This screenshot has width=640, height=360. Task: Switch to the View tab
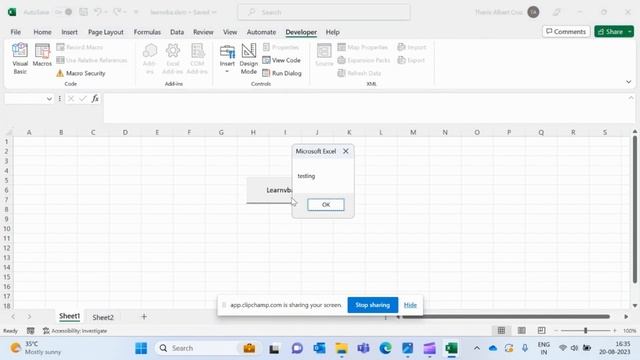(230, 32)
